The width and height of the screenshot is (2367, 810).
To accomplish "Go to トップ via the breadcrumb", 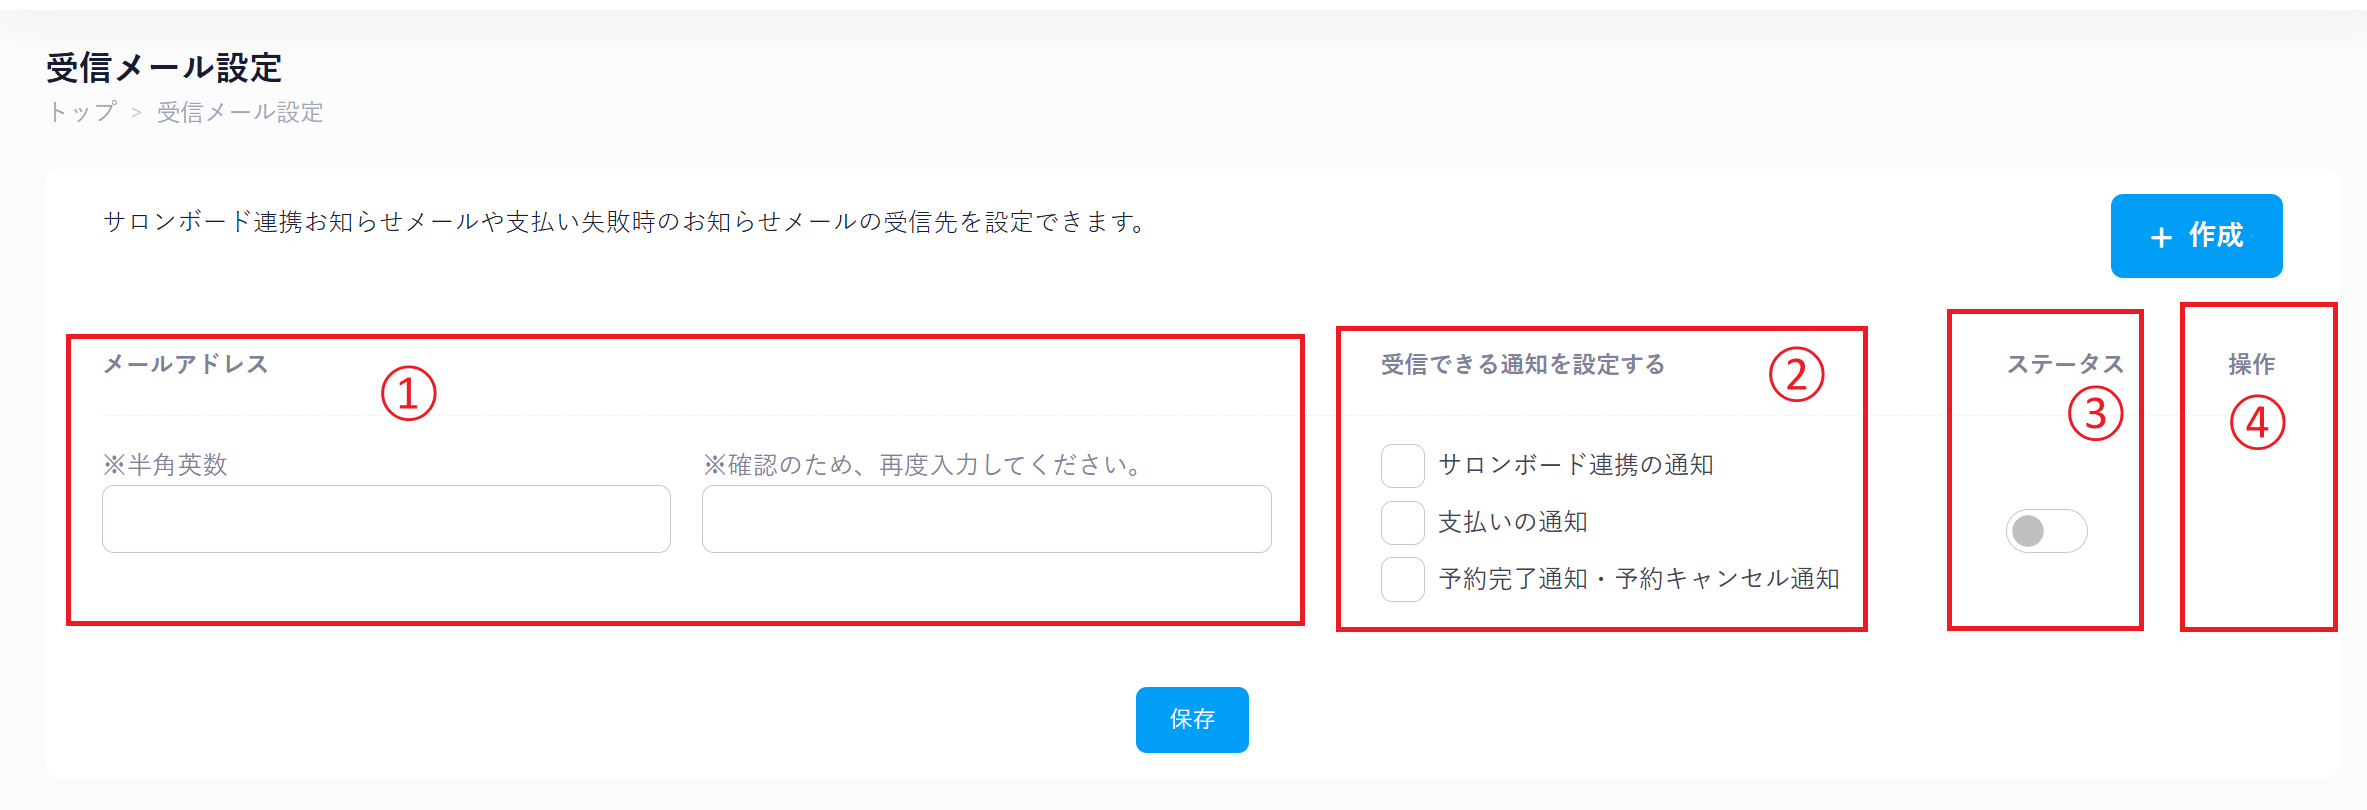I will pyautogui.click(x=82, y=112).
